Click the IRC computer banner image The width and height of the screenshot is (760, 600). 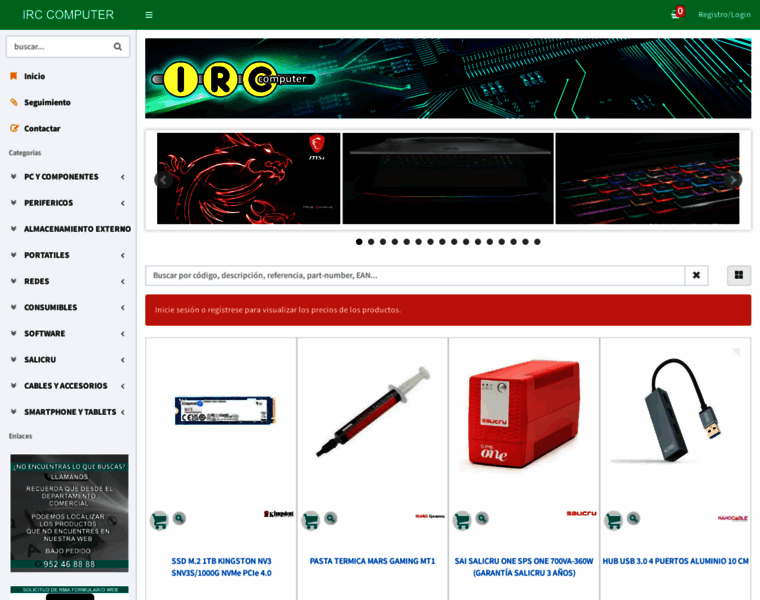click(x=448, y=79)
